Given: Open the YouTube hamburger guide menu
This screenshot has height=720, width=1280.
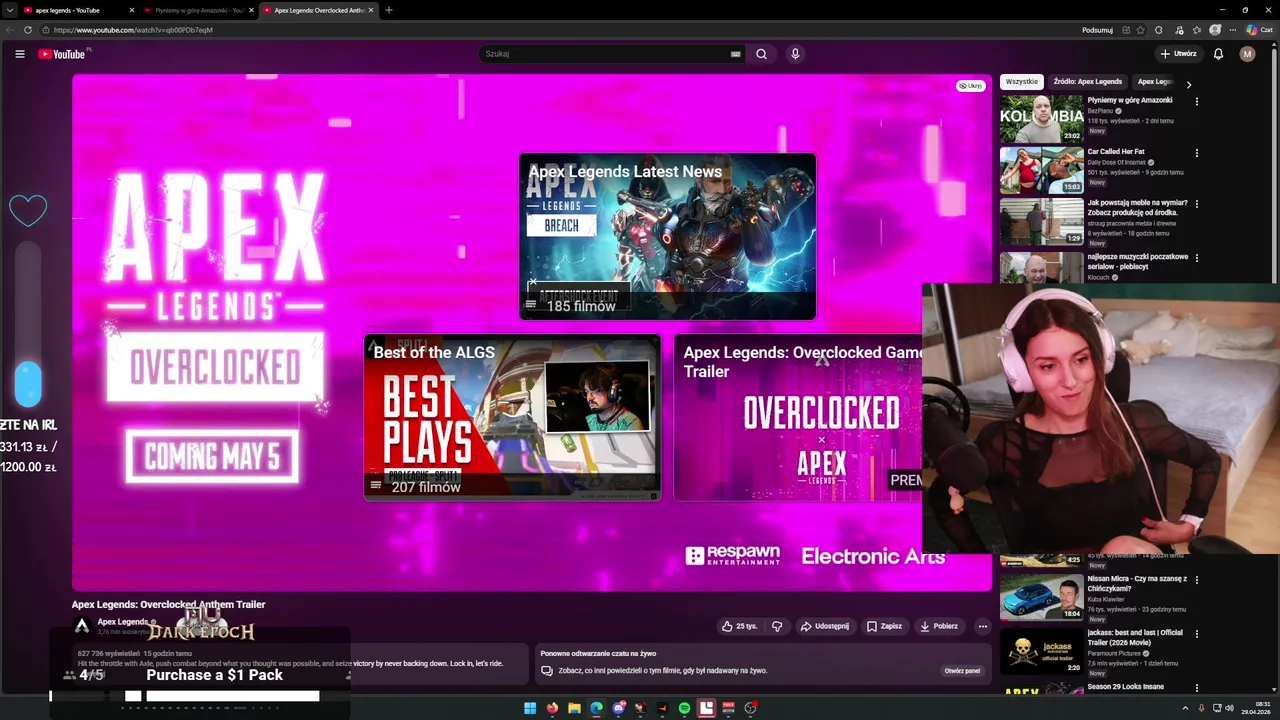Looking at the screenshot, I should pyautogui.click(x=19, y=54).
